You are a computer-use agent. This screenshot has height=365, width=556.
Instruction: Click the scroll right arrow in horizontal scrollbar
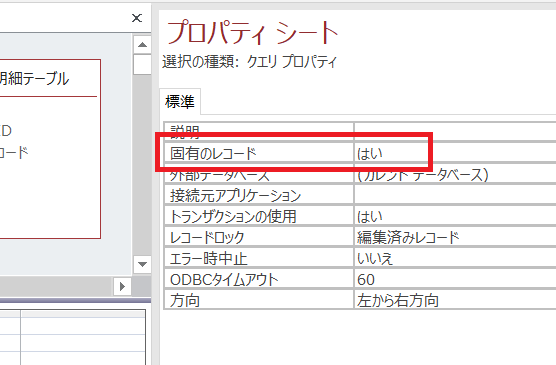point(122,286)
